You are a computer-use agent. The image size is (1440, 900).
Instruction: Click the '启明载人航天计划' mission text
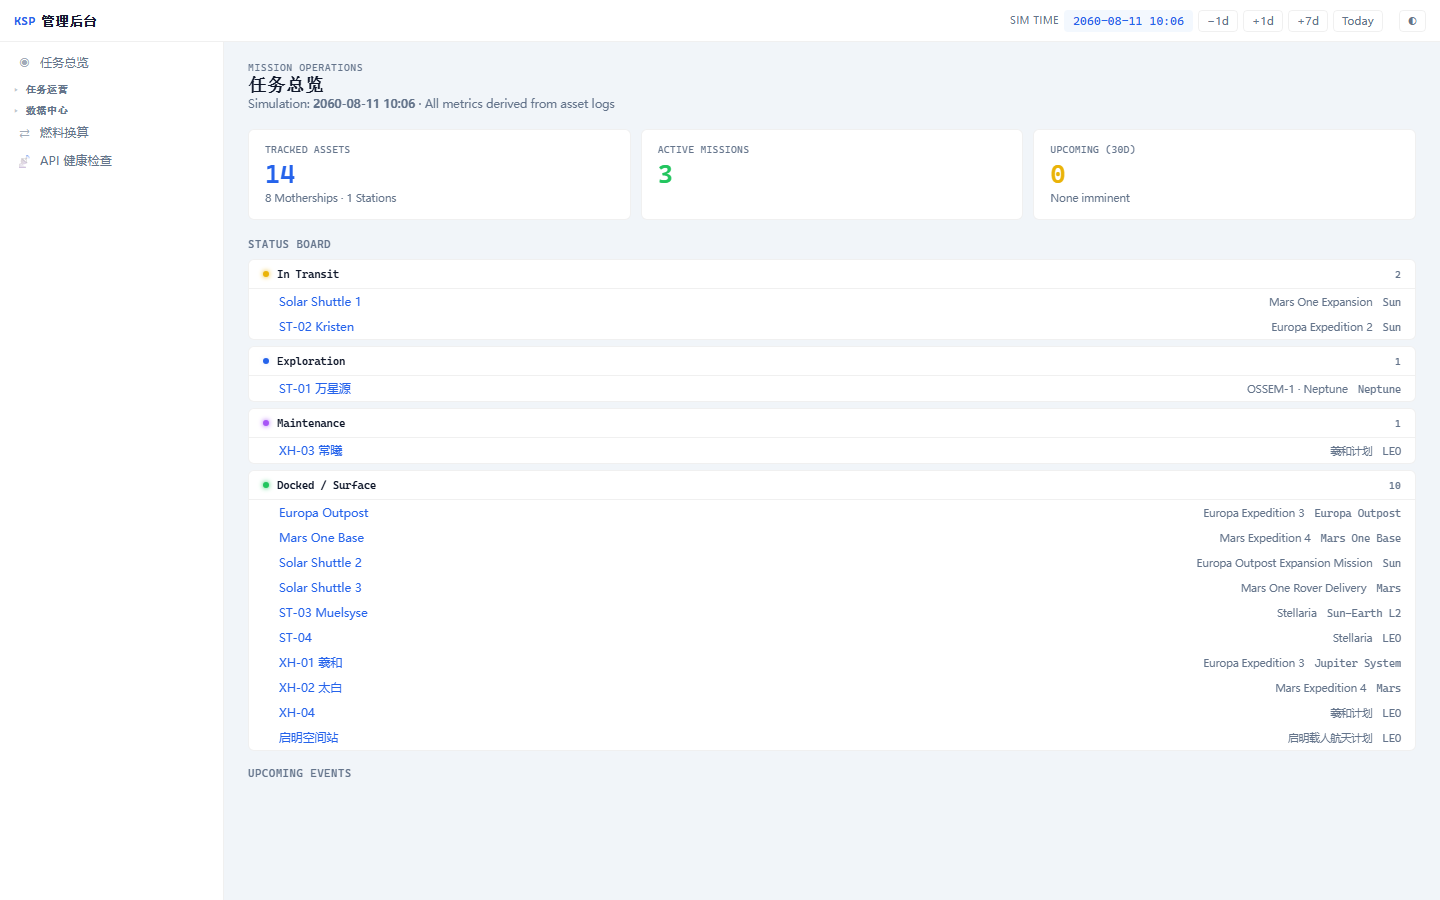click(x=1330, y=738)
